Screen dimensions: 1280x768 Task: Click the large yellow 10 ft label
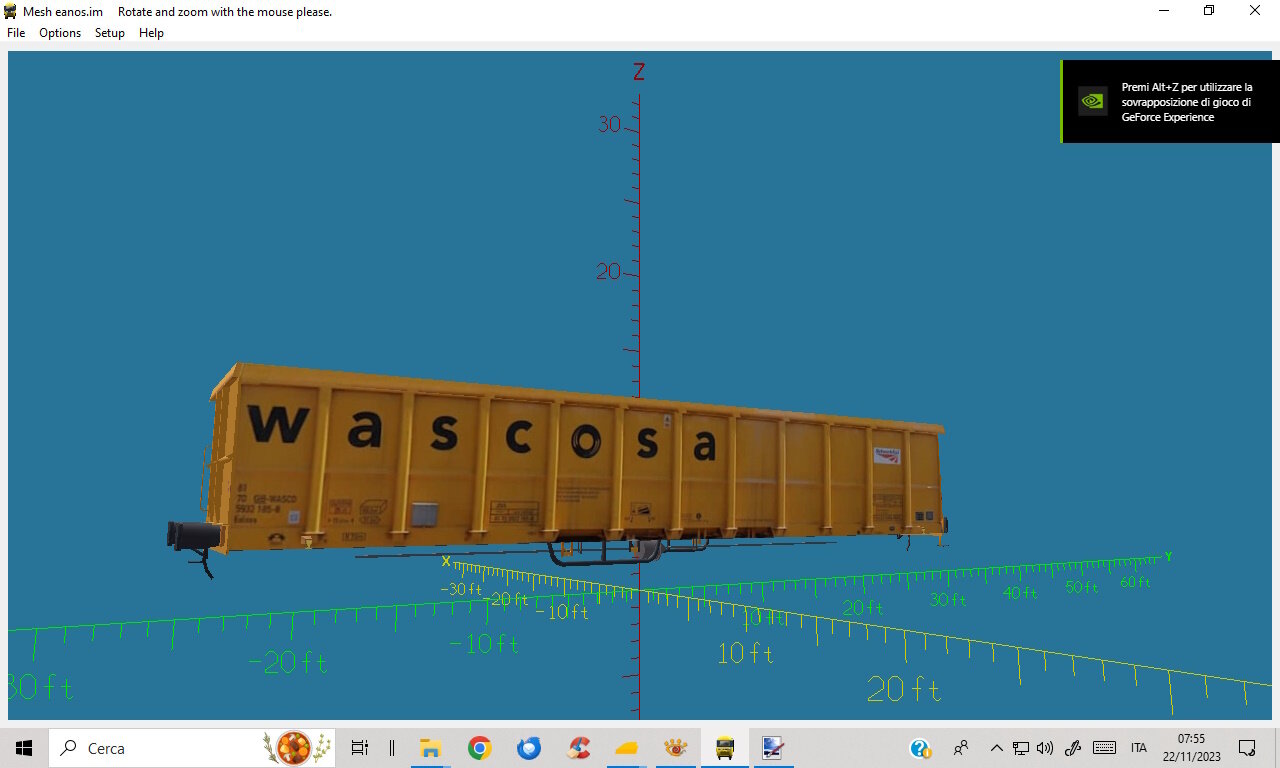click(746, 654)
